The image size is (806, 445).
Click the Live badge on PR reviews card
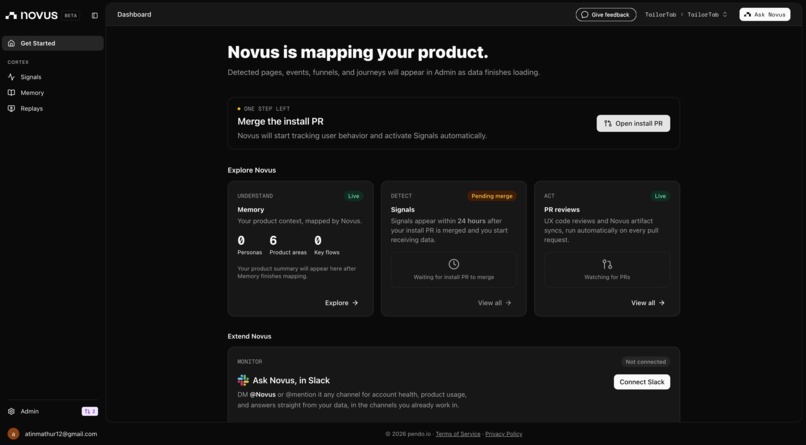(660, 196)
